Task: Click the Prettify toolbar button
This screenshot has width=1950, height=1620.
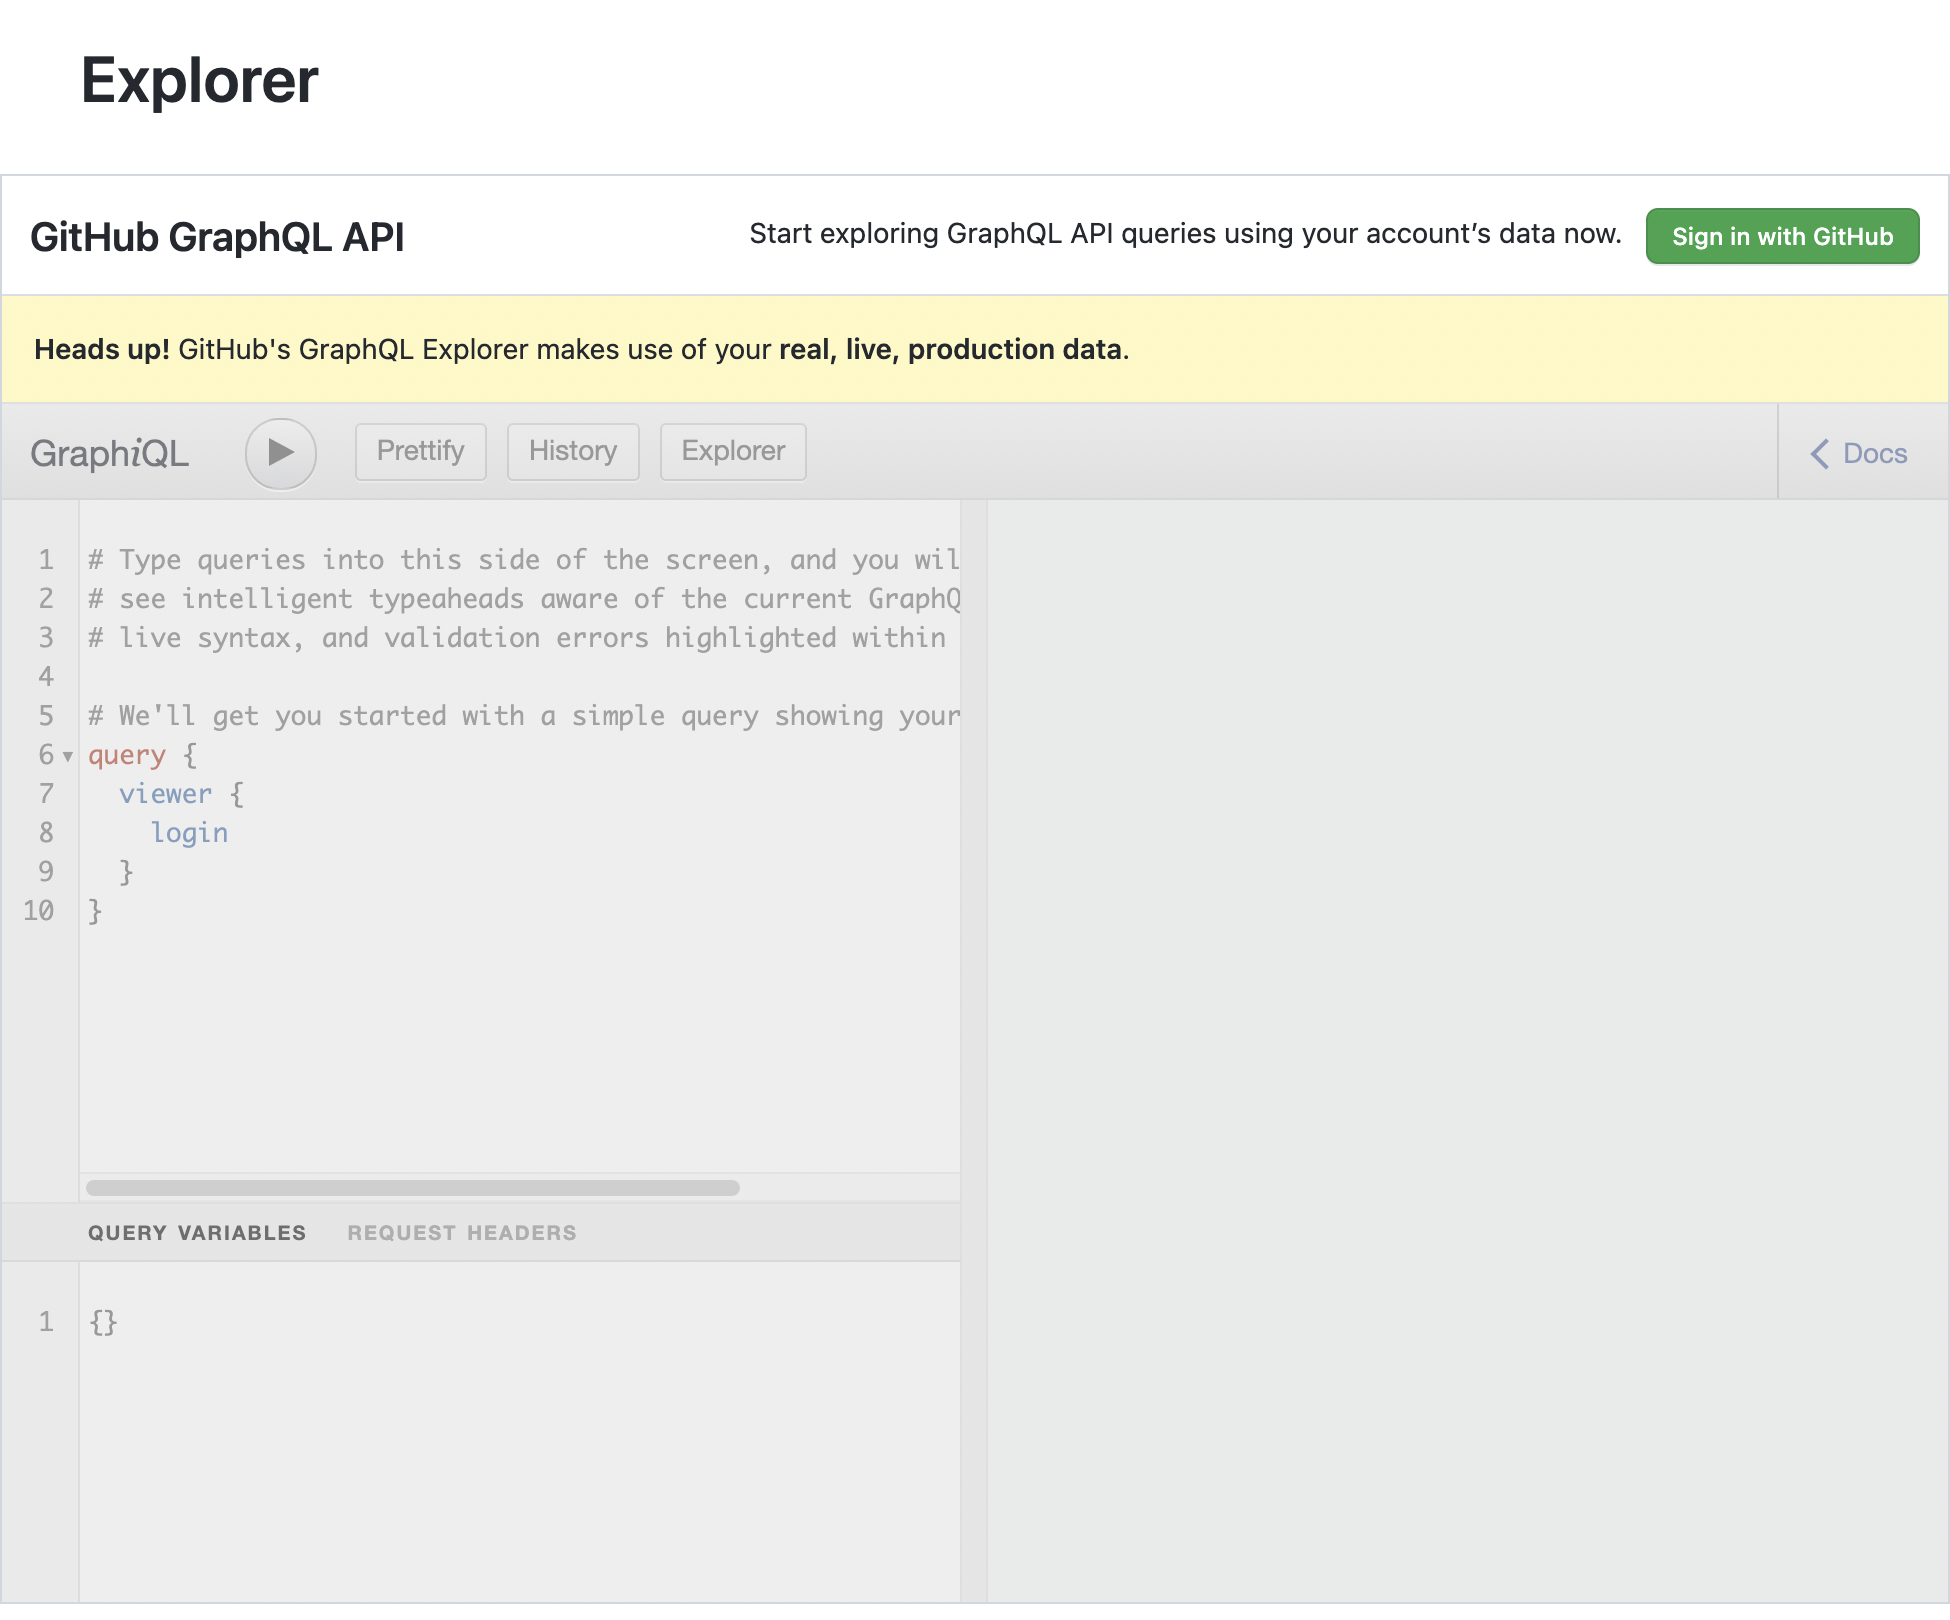Action: 420,451
